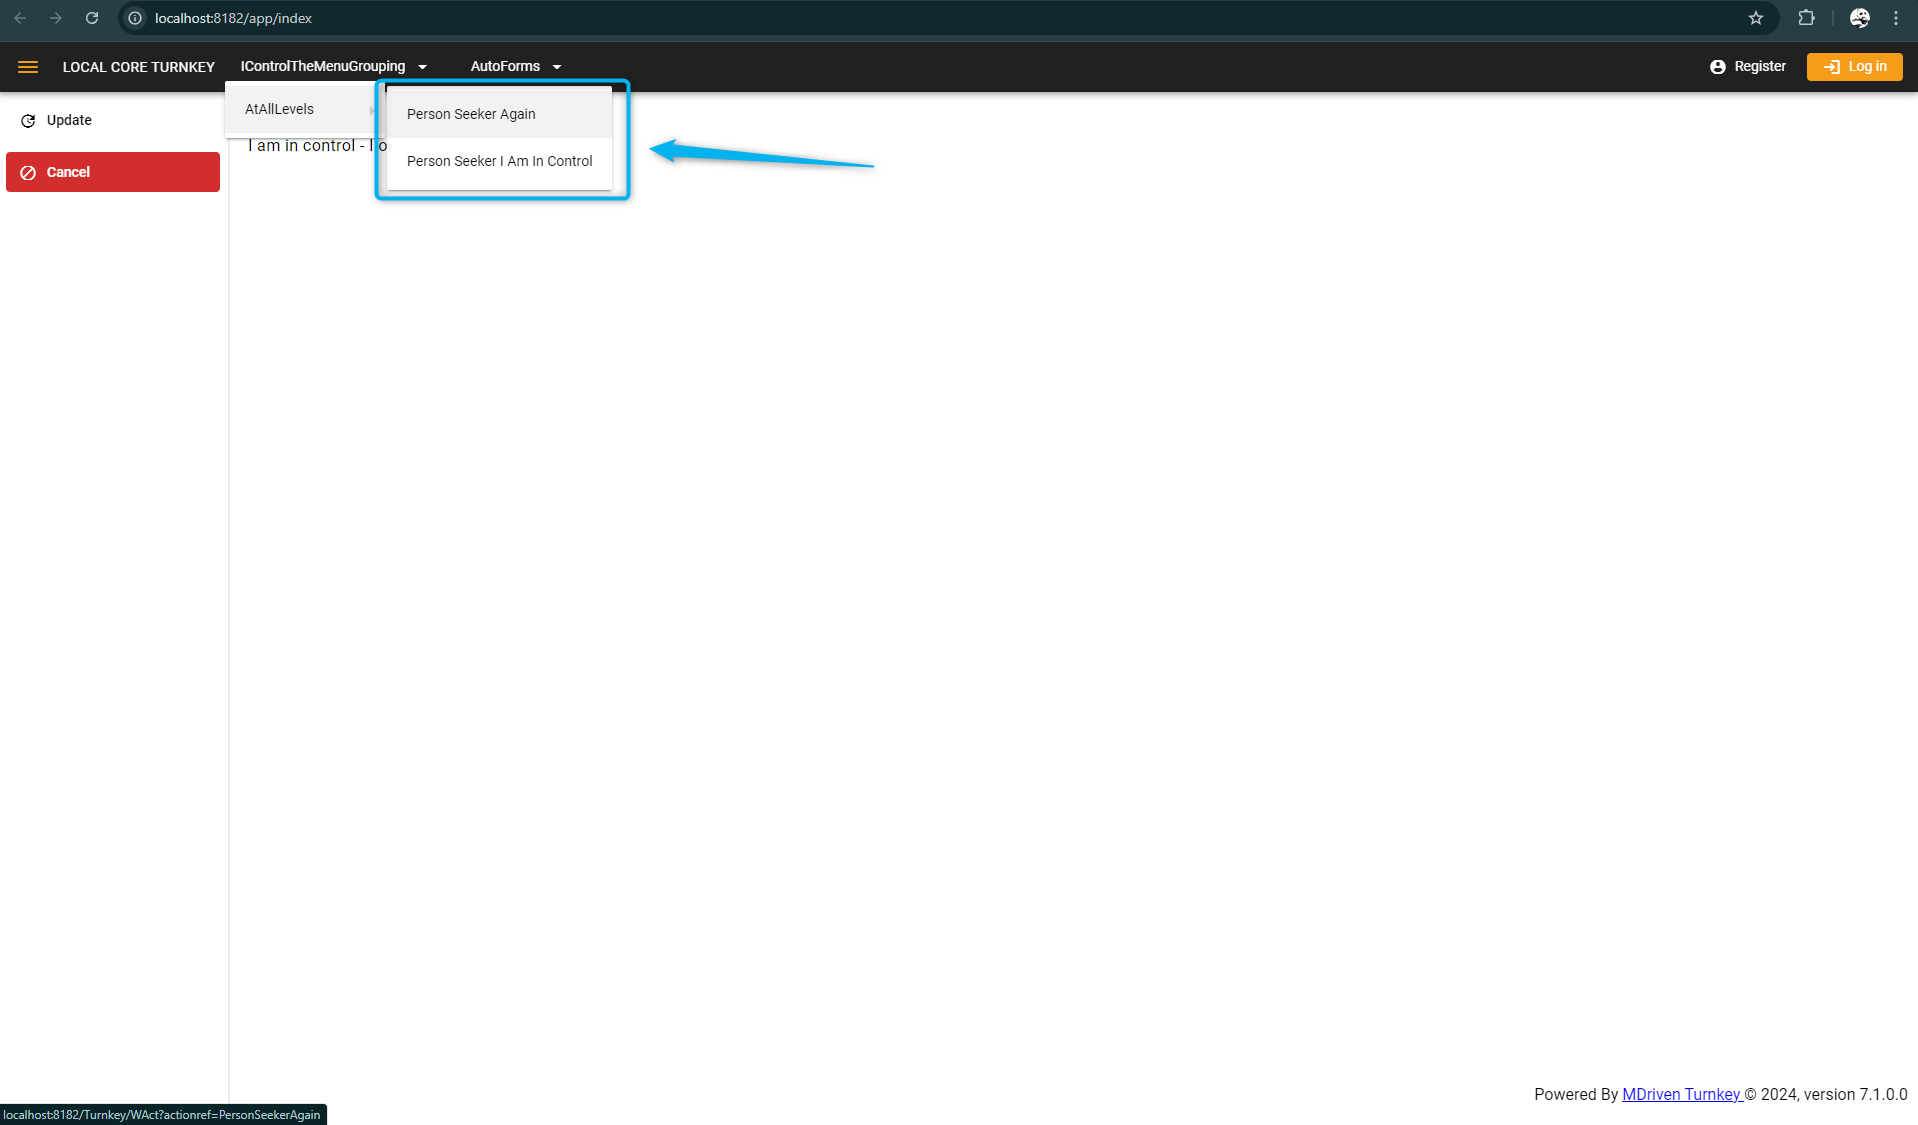Open the browser extensions puzzle icon

[1806, 18]
